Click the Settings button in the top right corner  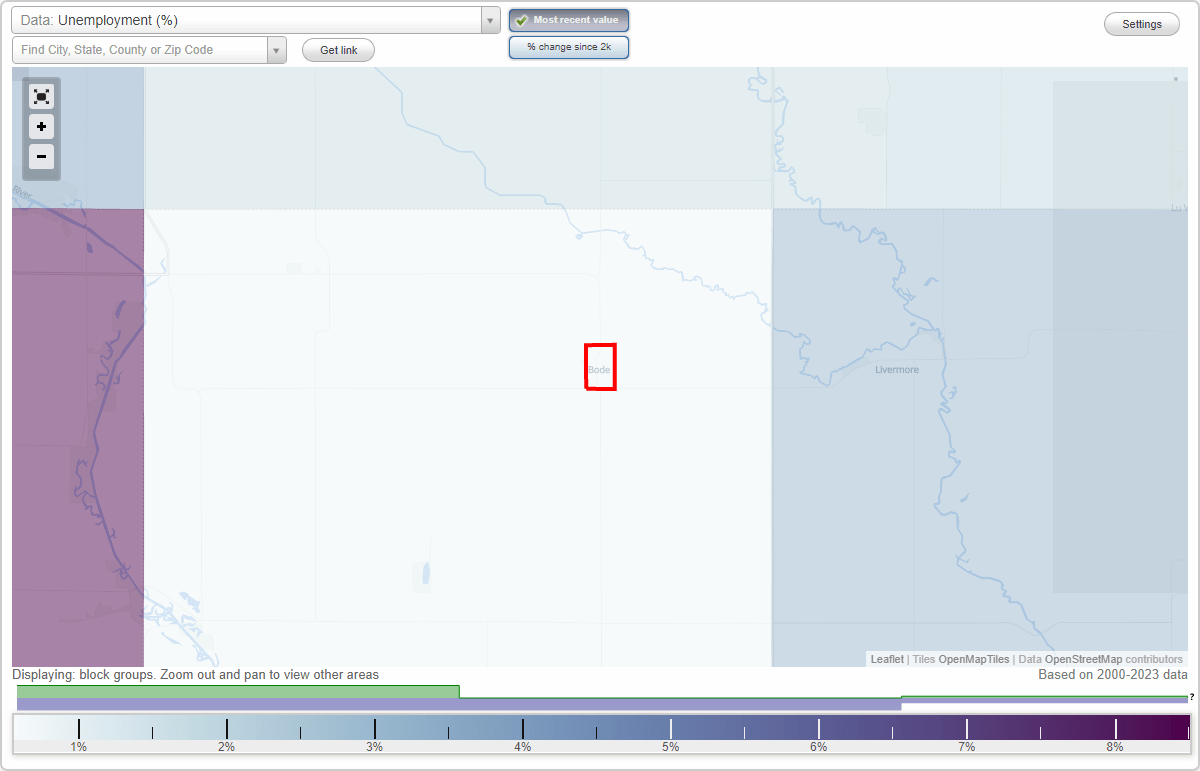coord(1141,23)
